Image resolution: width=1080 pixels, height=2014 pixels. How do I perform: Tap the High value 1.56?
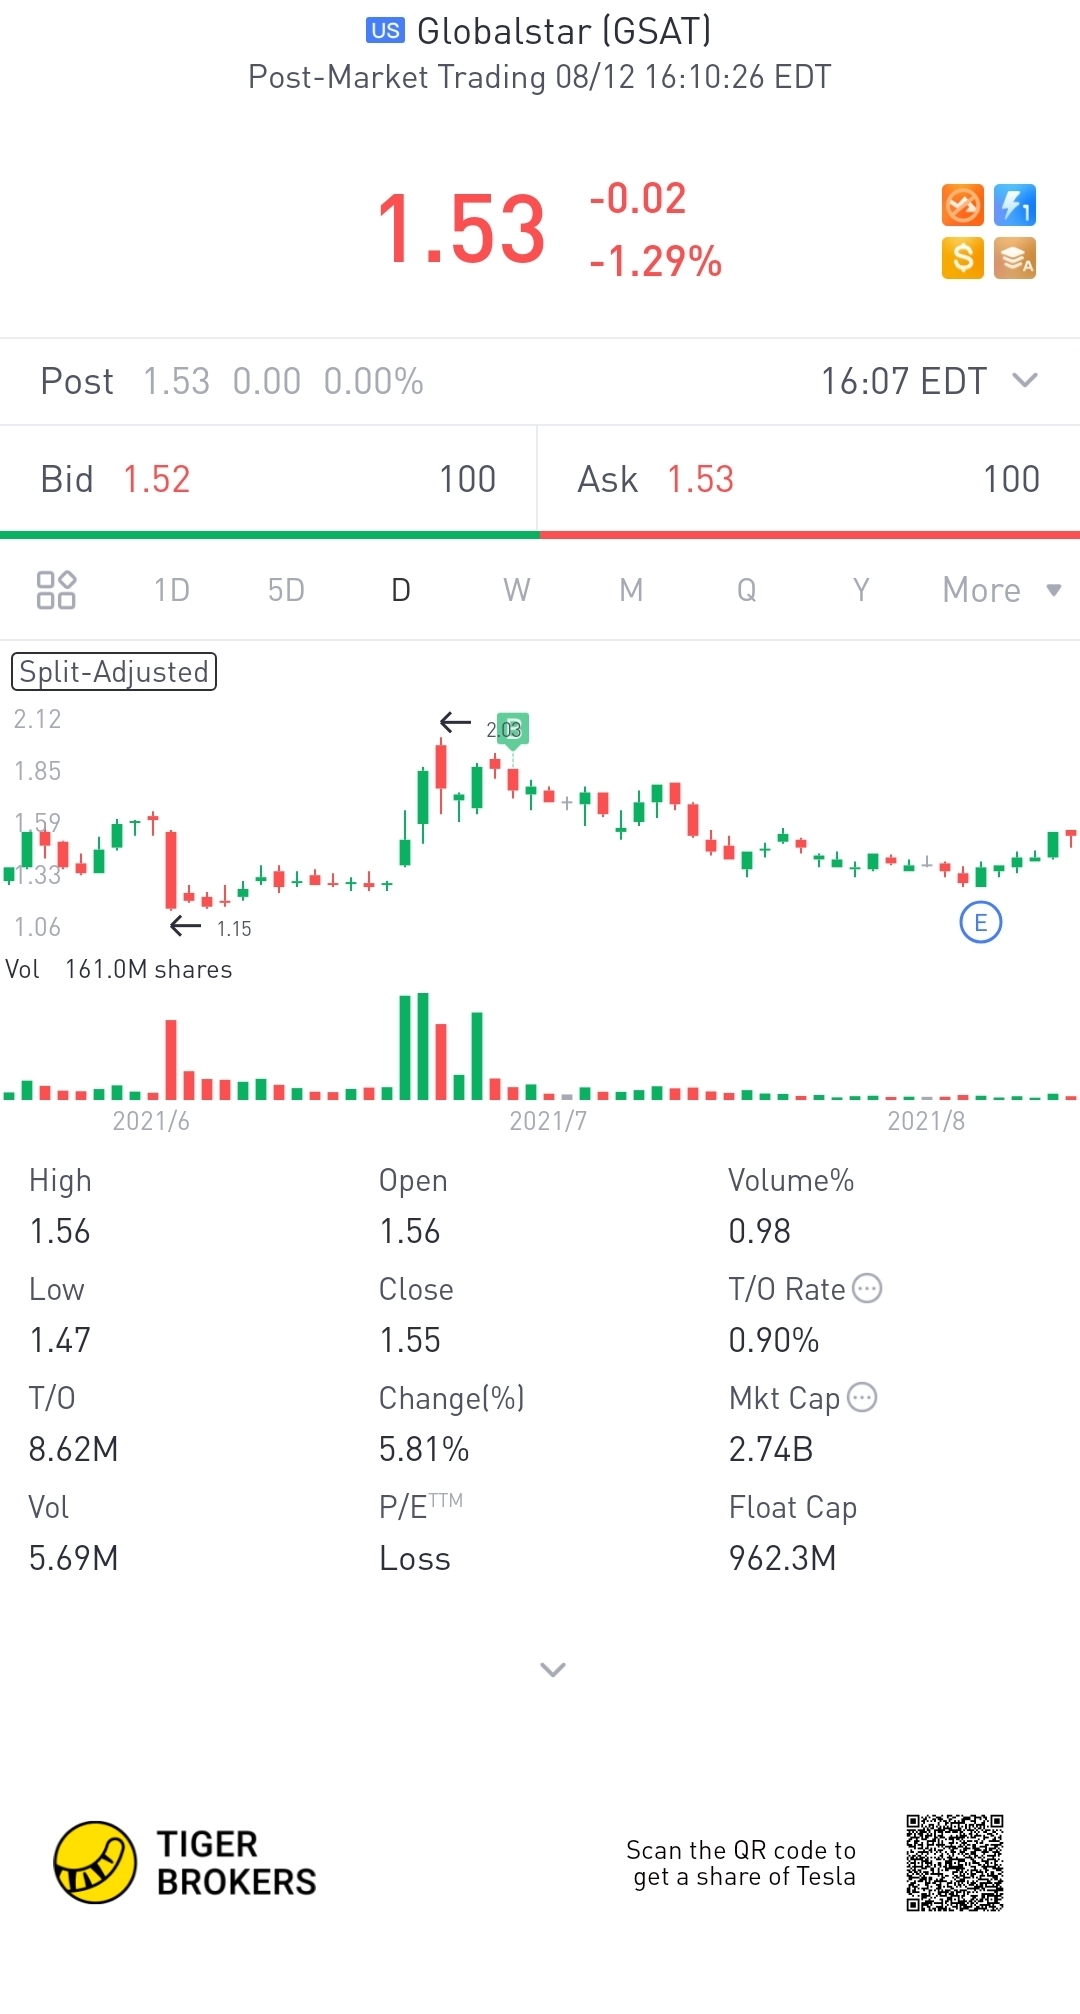tap(60, 1231)
